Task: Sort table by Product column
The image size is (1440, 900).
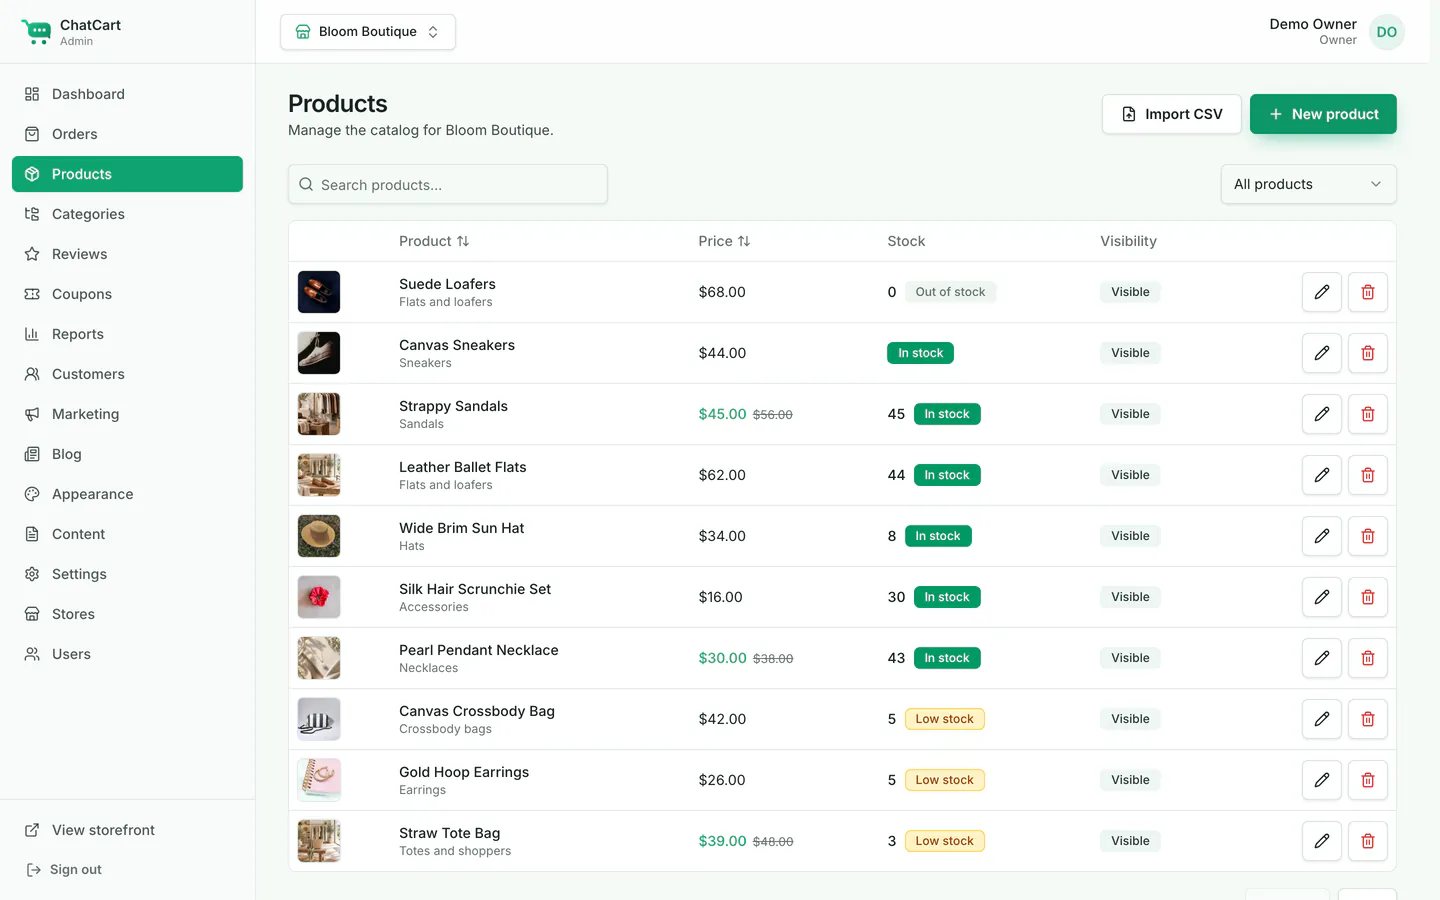Action: coord(434,241)
